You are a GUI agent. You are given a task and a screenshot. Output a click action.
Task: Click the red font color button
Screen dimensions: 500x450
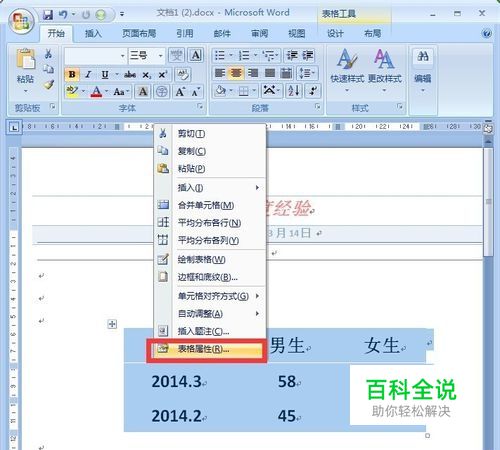click(96, 91)
